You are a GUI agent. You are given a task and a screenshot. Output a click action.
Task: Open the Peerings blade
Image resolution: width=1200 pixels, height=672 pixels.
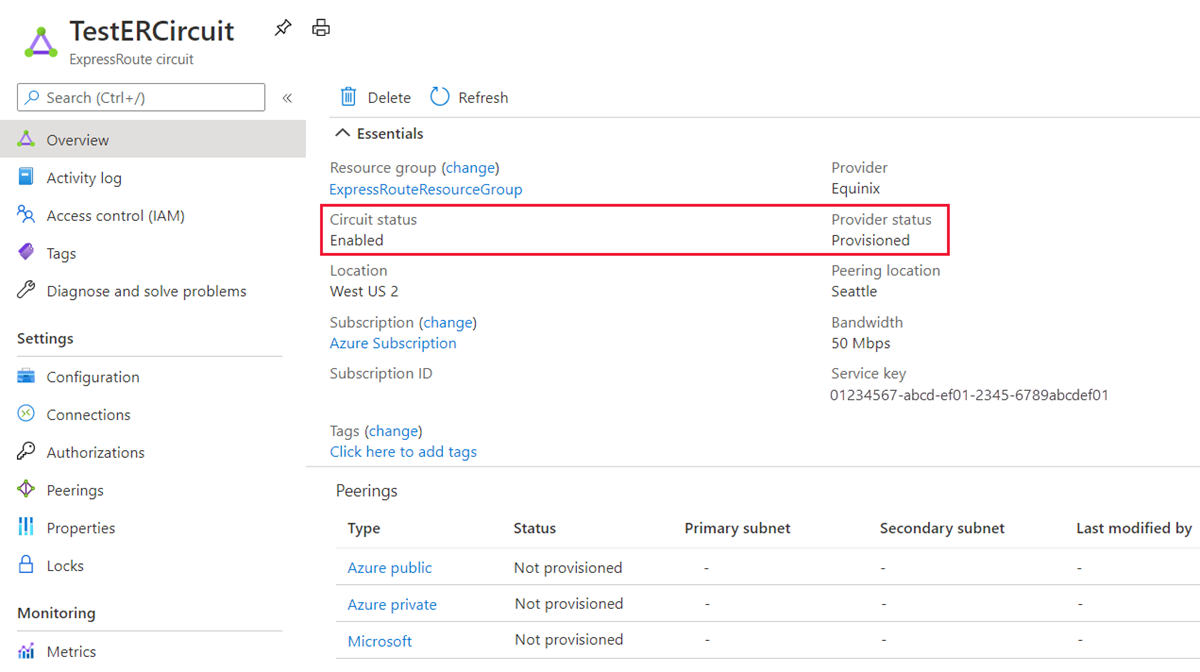click(77, 489)
